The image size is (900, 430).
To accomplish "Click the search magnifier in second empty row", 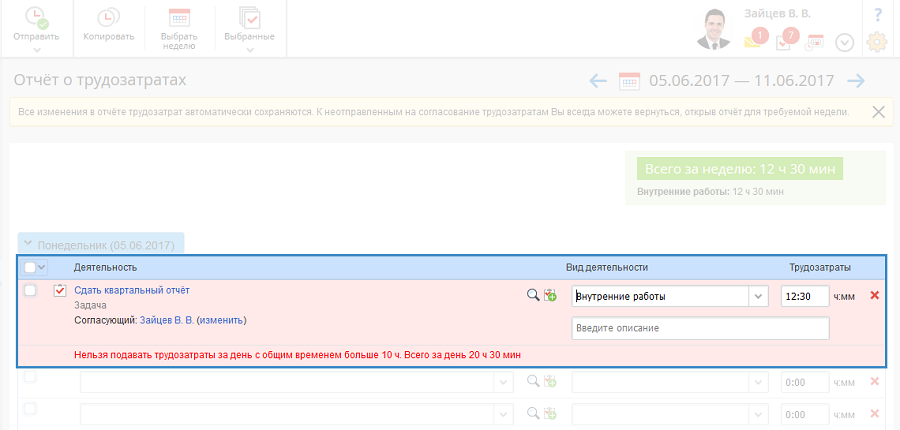I will (x=533, y=413).
